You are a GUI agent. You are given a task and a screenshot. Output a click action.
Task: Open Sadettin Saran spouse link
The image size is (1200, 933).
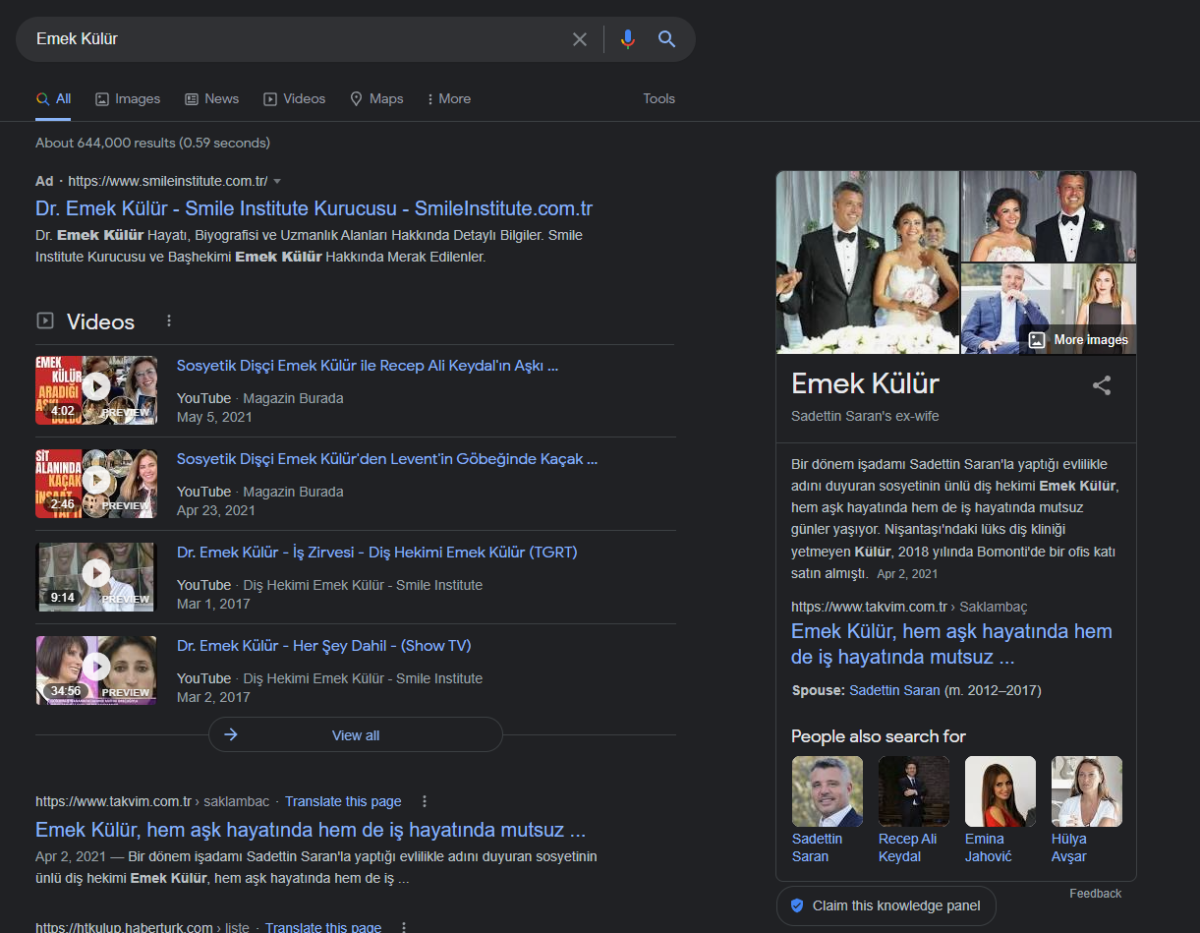pyautogui.click(x=895, y=690)
